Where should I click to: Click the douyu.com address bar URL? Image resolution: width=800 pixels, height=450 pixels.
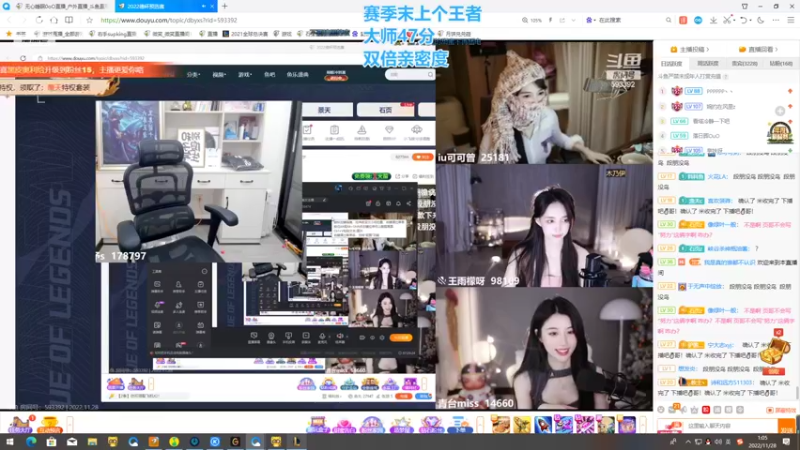coord(169,20)
